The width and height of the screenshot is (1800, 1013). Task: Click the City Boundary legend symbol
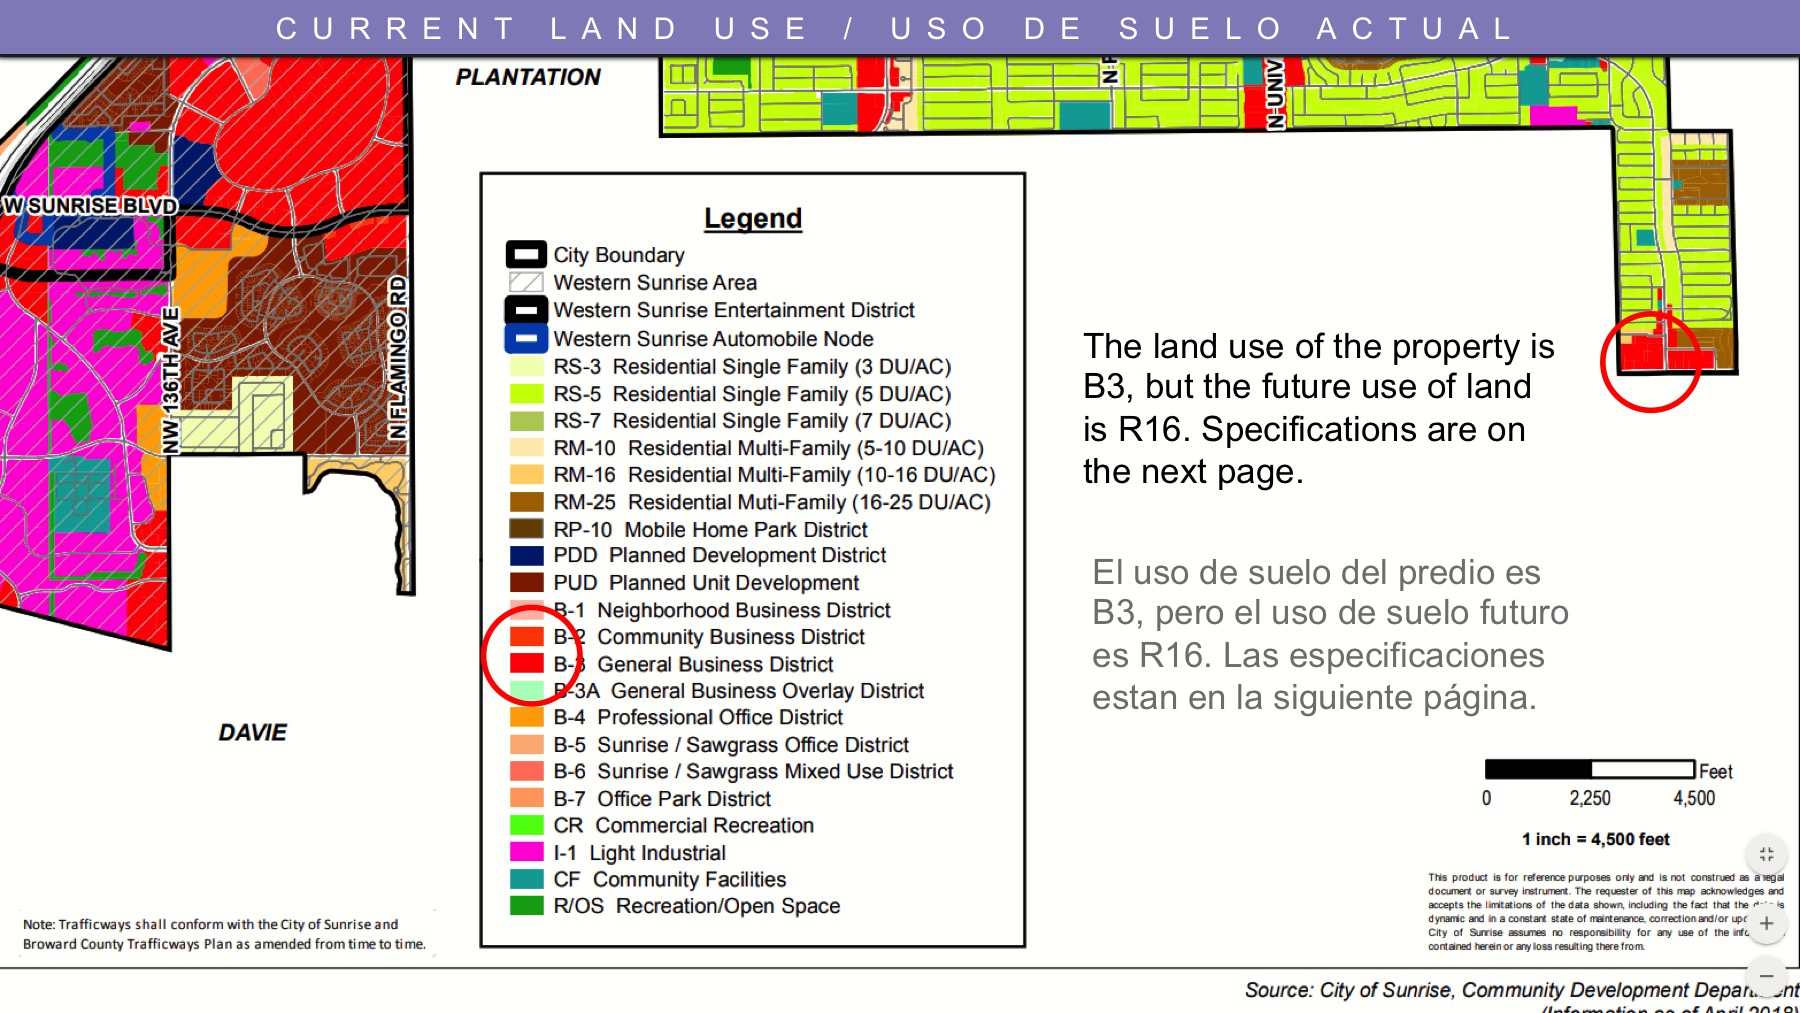(526, 255)
